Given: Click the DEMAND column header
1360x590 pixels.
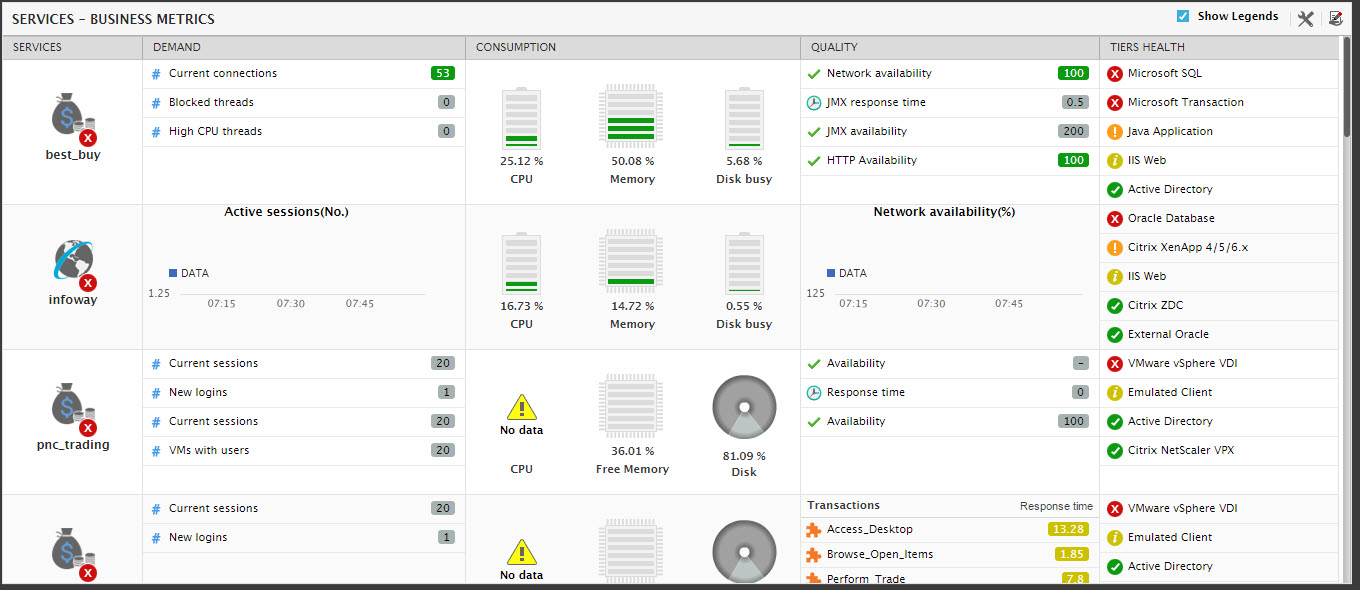Looking at the screenshot, I should tap(177, 47).
